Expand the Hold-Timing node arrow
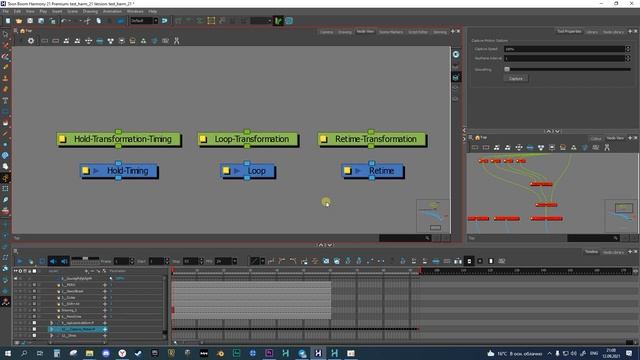The image size is (640, 360). click(96, 171)
